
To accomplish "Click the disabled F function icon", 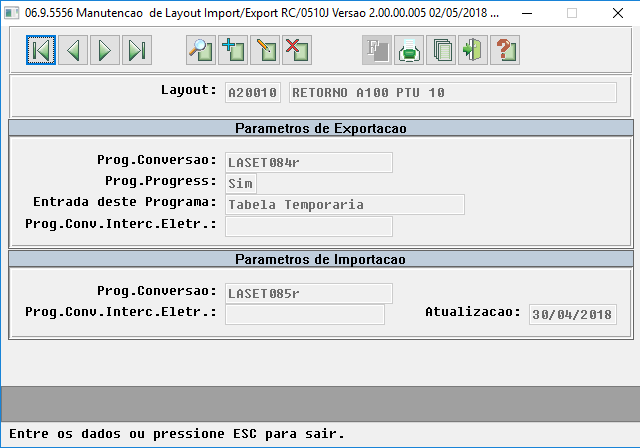I will click(x=377, y=50).
